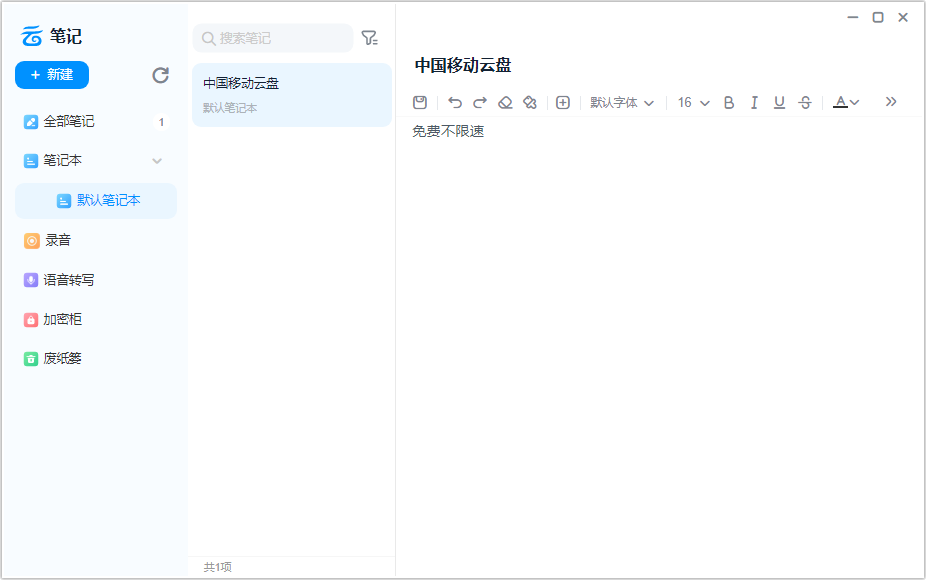Image resolution: width=926 pixels, height=580 pixels.
Task: Click the refresh notes icon
Action: pos(159,75)
